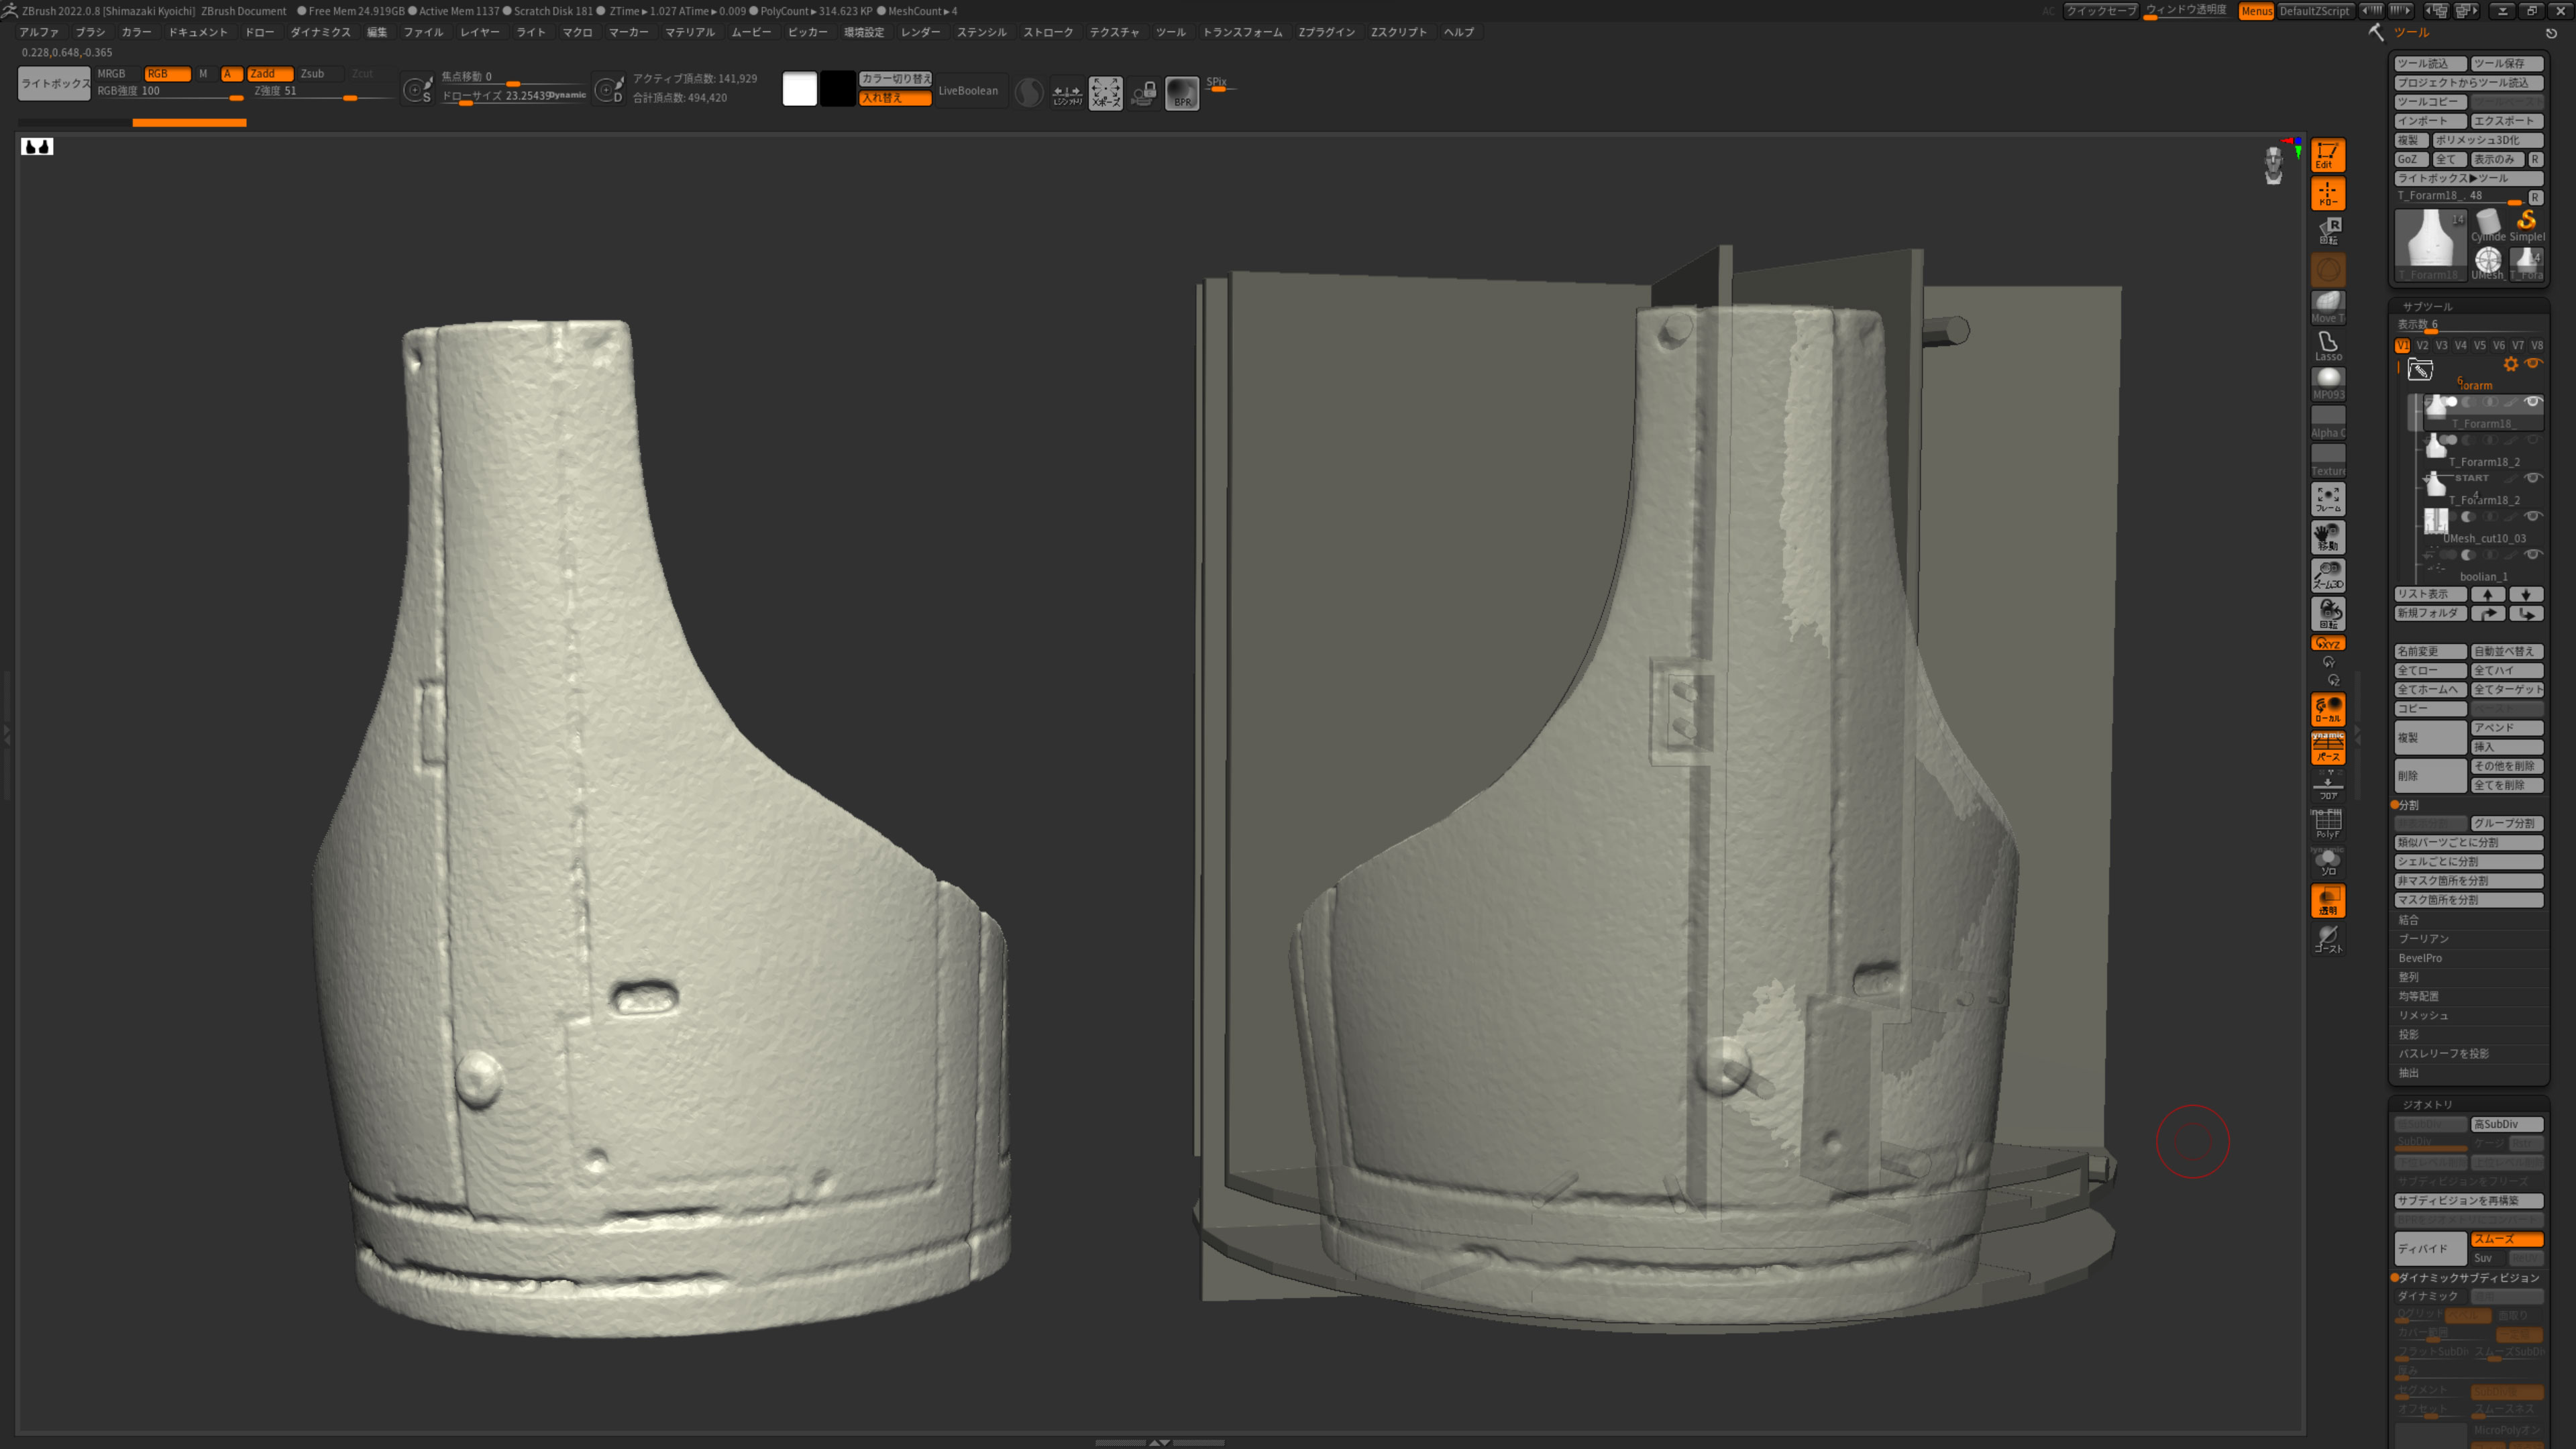
Task: Open the ファイル (File) menu
Action: (x=423, y=32)
